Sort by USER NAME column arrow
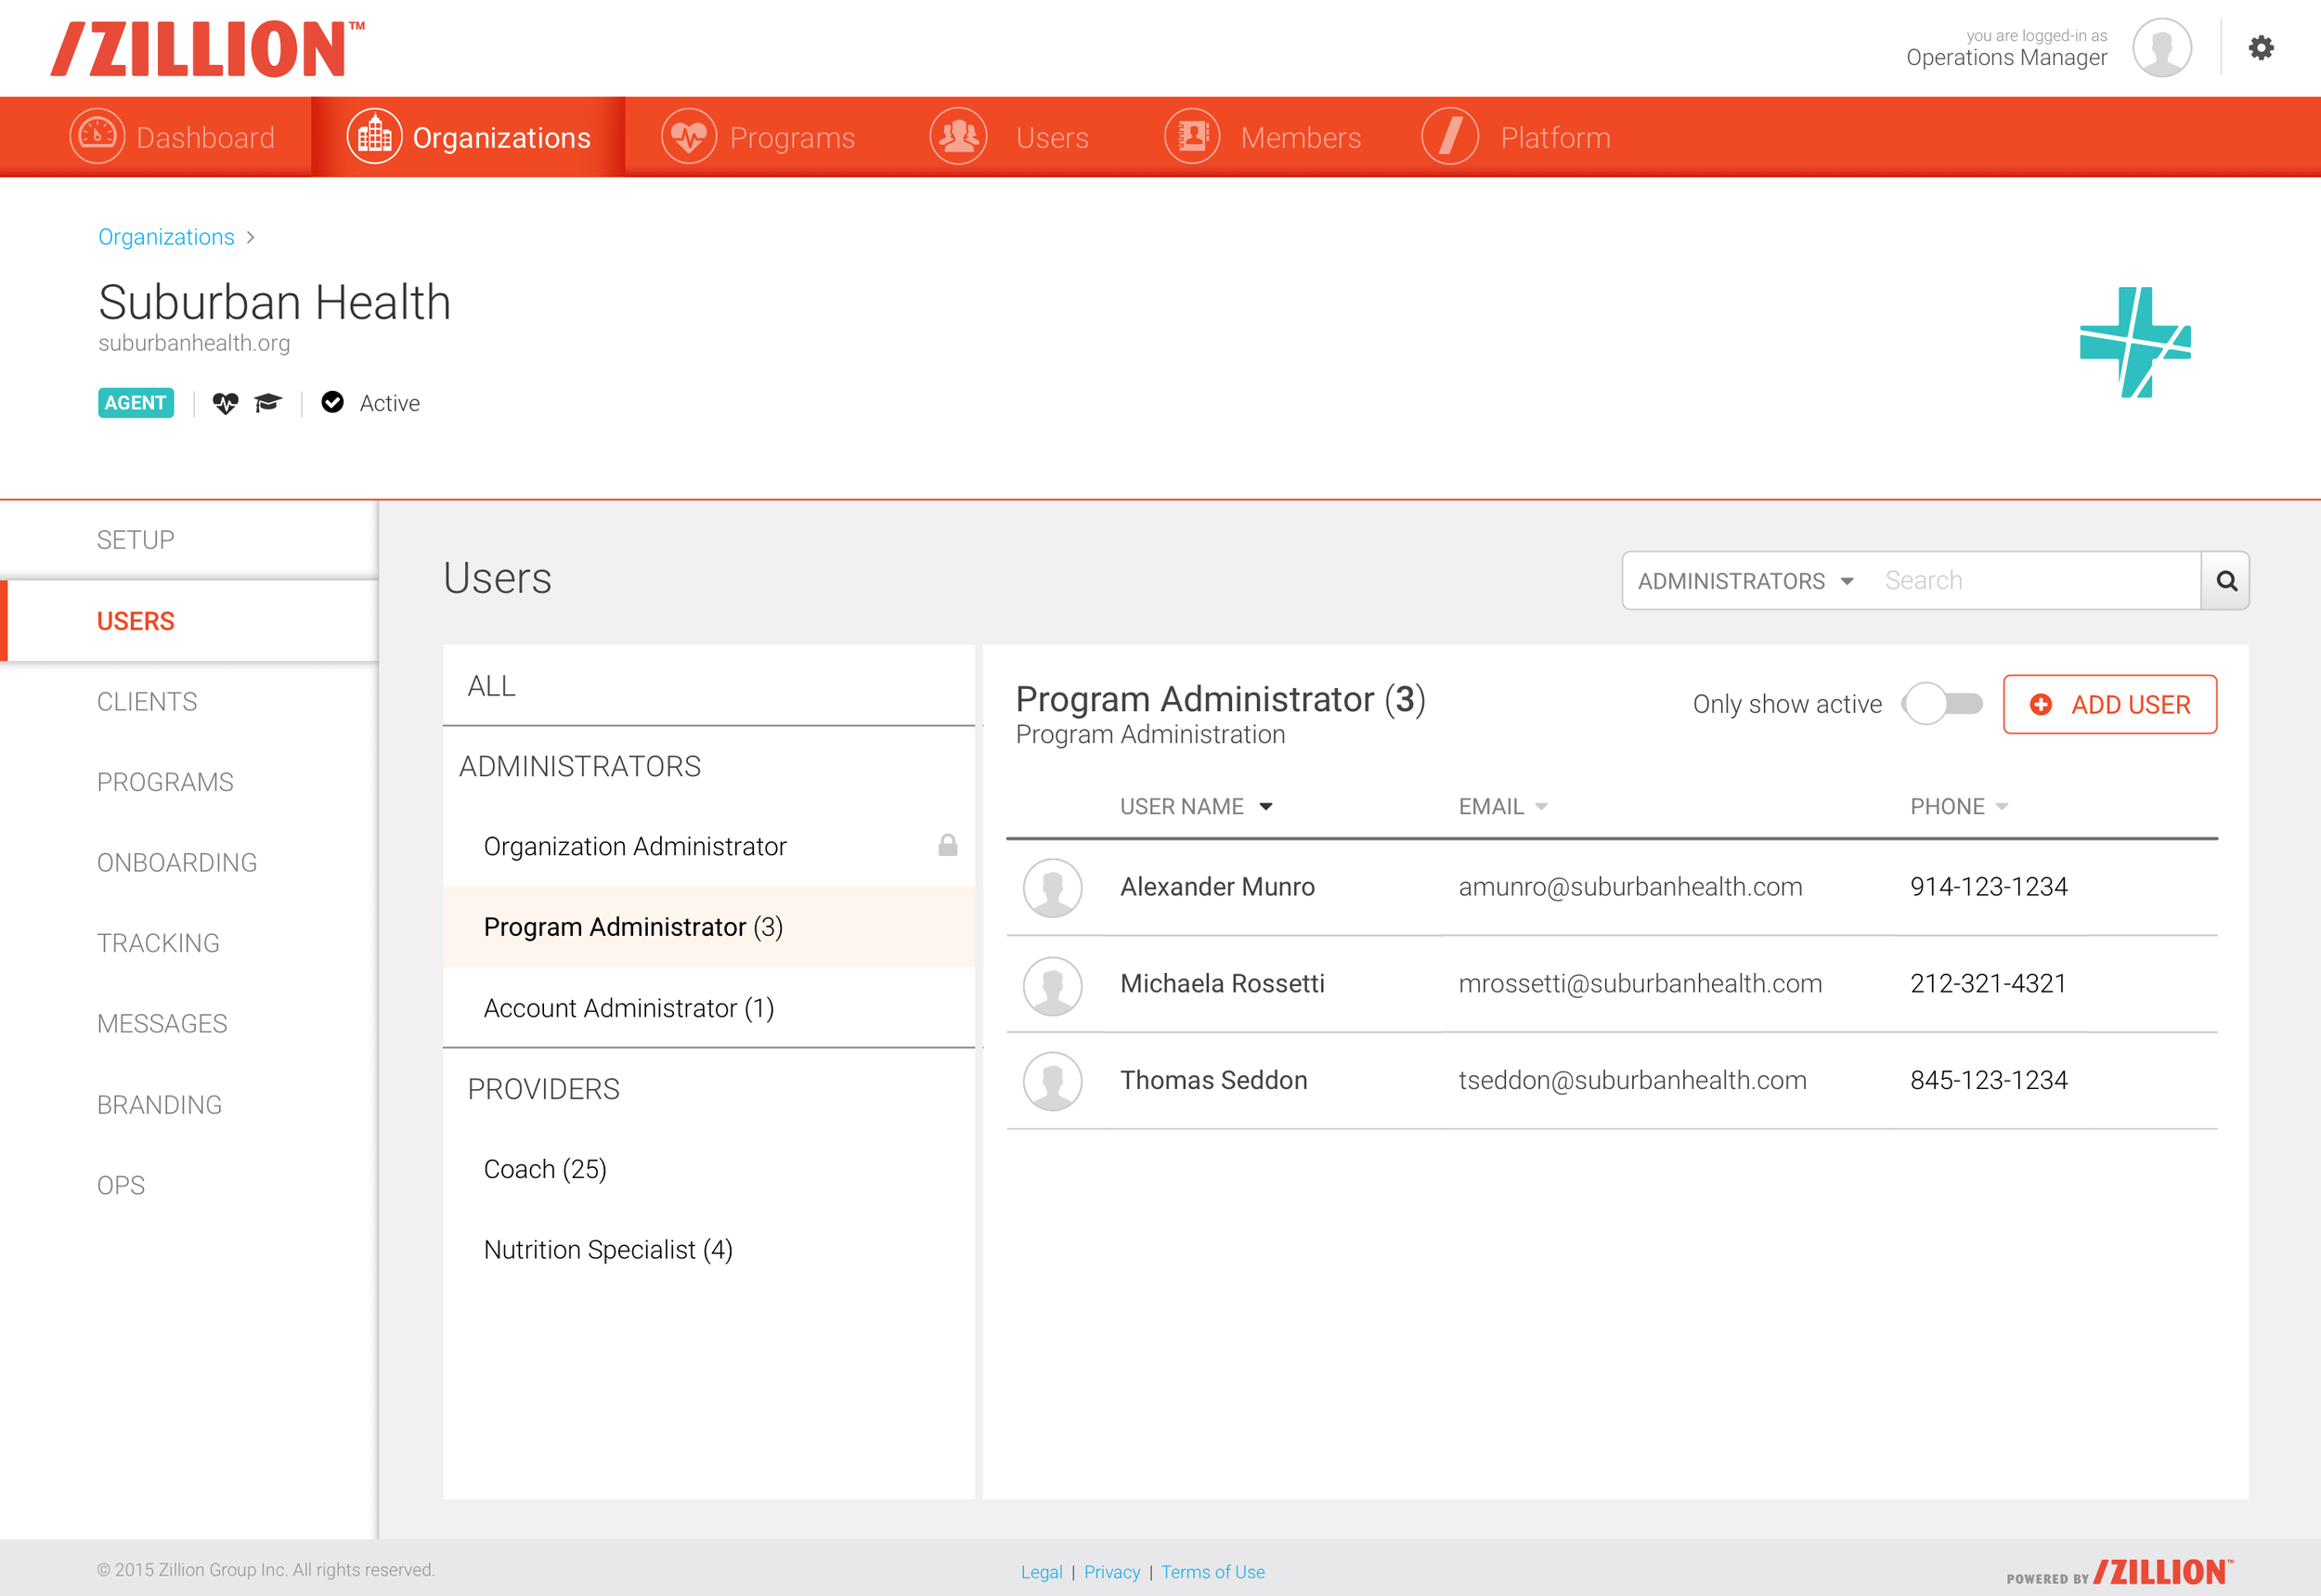Viewport: 2321px width, 1596px height. [1266, 807]
